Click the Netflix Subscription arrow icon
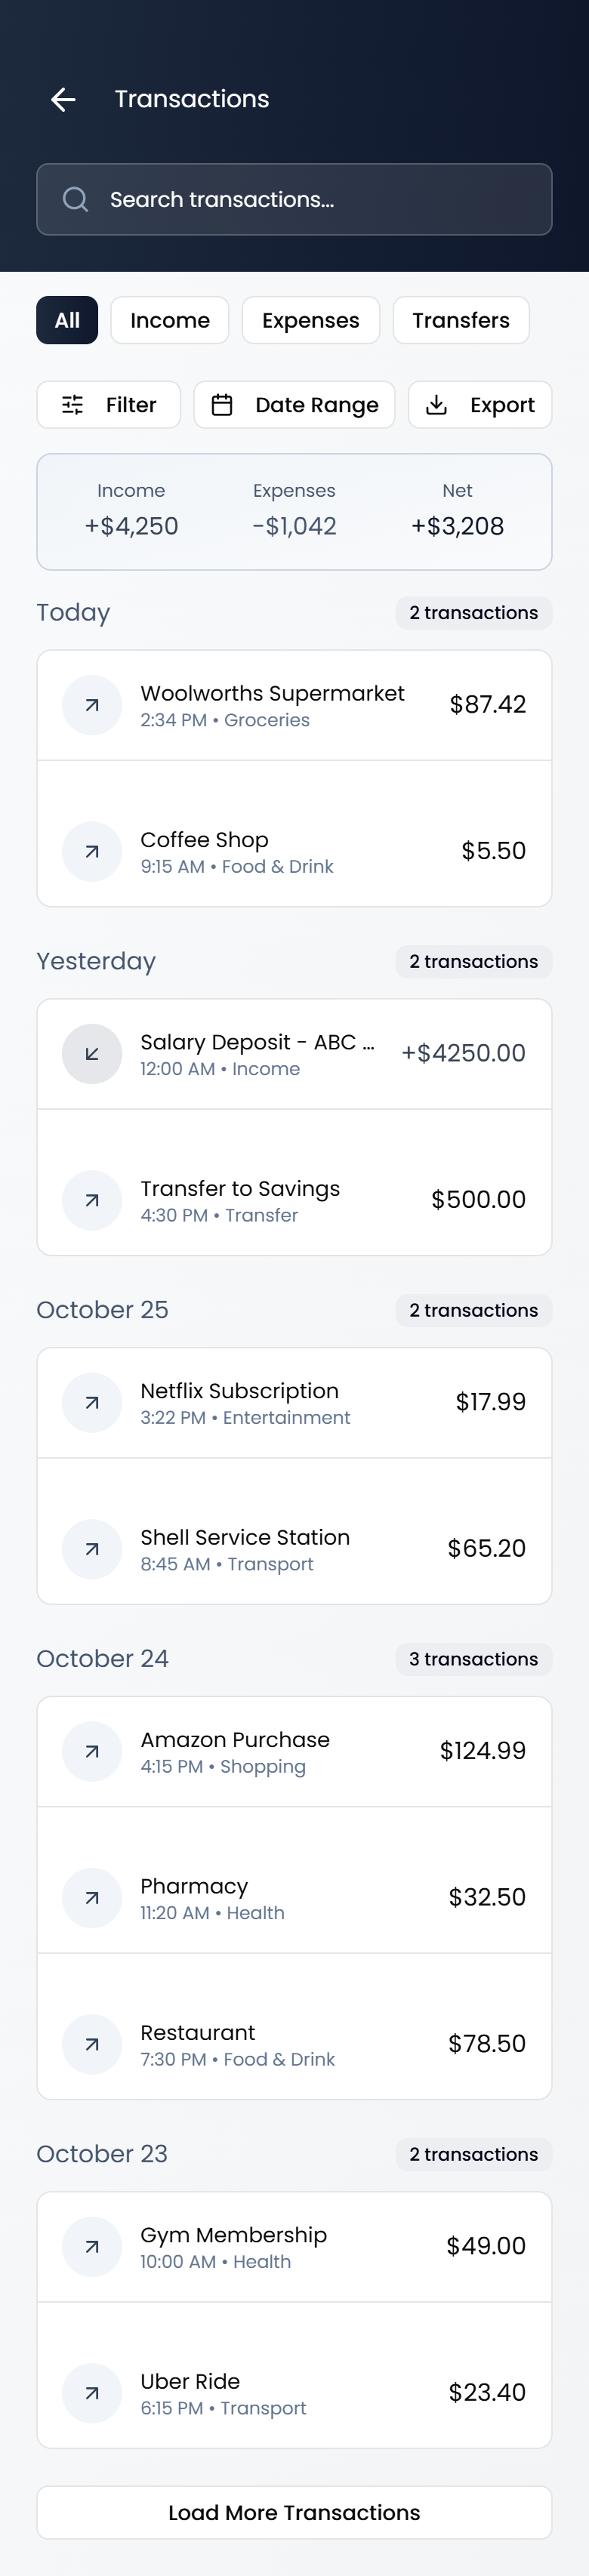Viewport: 589px width, 2576px height. point(92,1403)
